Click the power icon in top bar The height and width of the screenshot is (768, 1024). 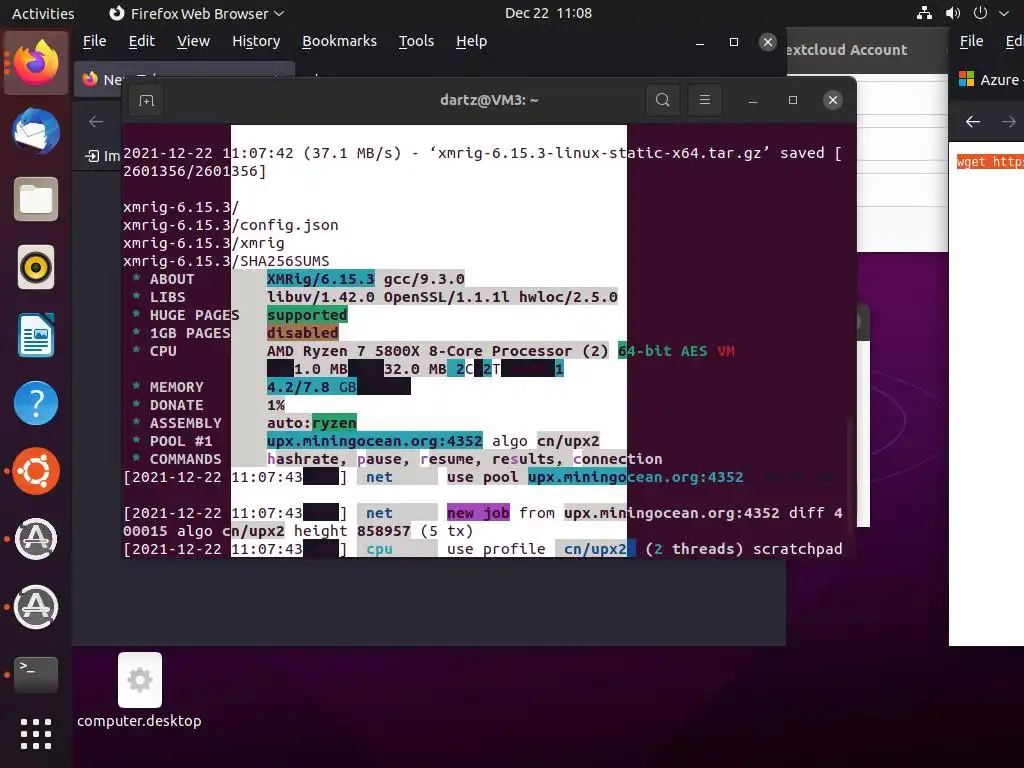pos(980,13)
